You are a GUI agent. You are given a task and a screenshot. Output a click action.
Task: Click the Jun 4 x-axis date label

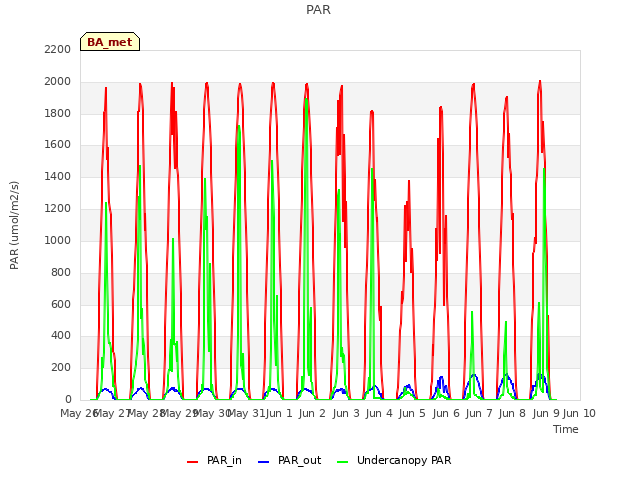pos(379,413)
